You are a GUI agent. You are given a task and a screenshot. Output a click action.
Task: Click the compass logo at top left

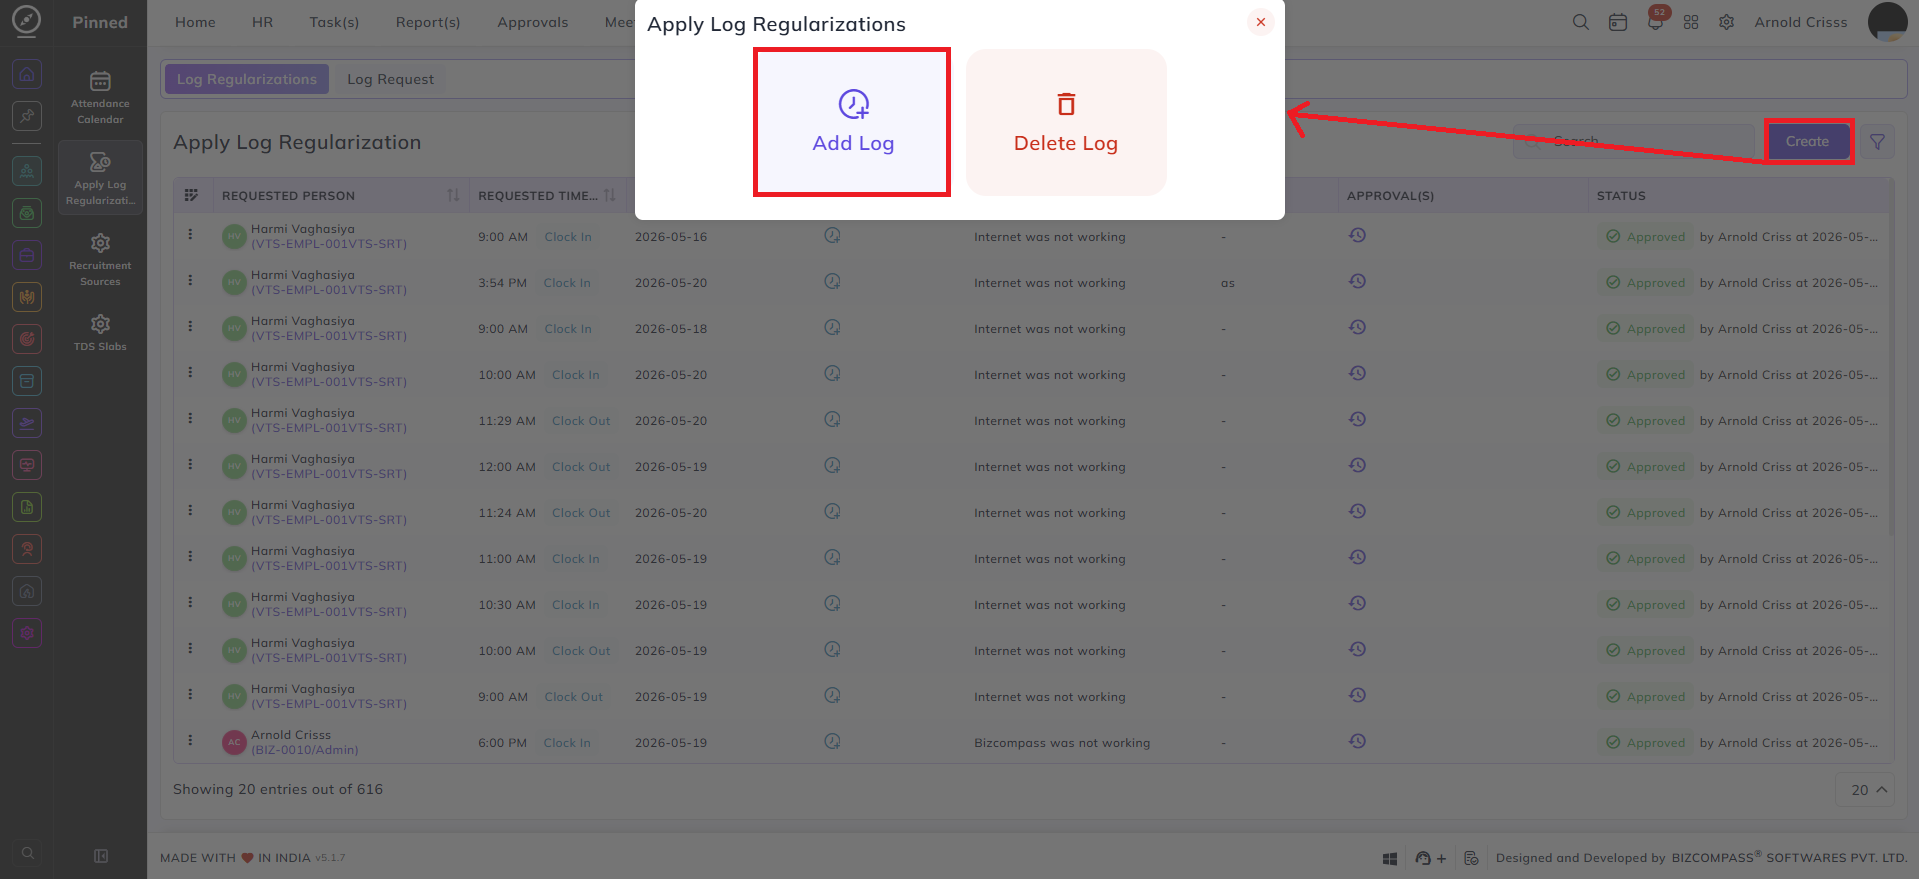(x=26, y=20)
